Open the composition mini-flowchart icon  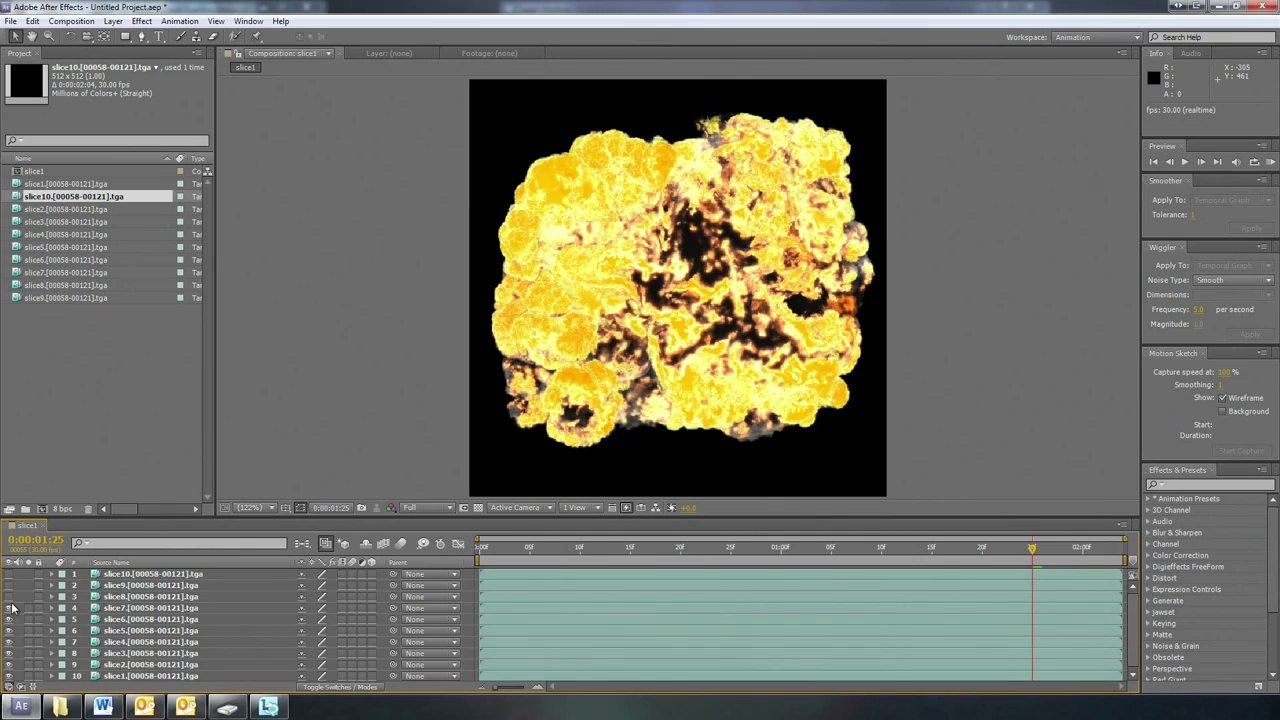pyautogui.click(x=302, y=544)
